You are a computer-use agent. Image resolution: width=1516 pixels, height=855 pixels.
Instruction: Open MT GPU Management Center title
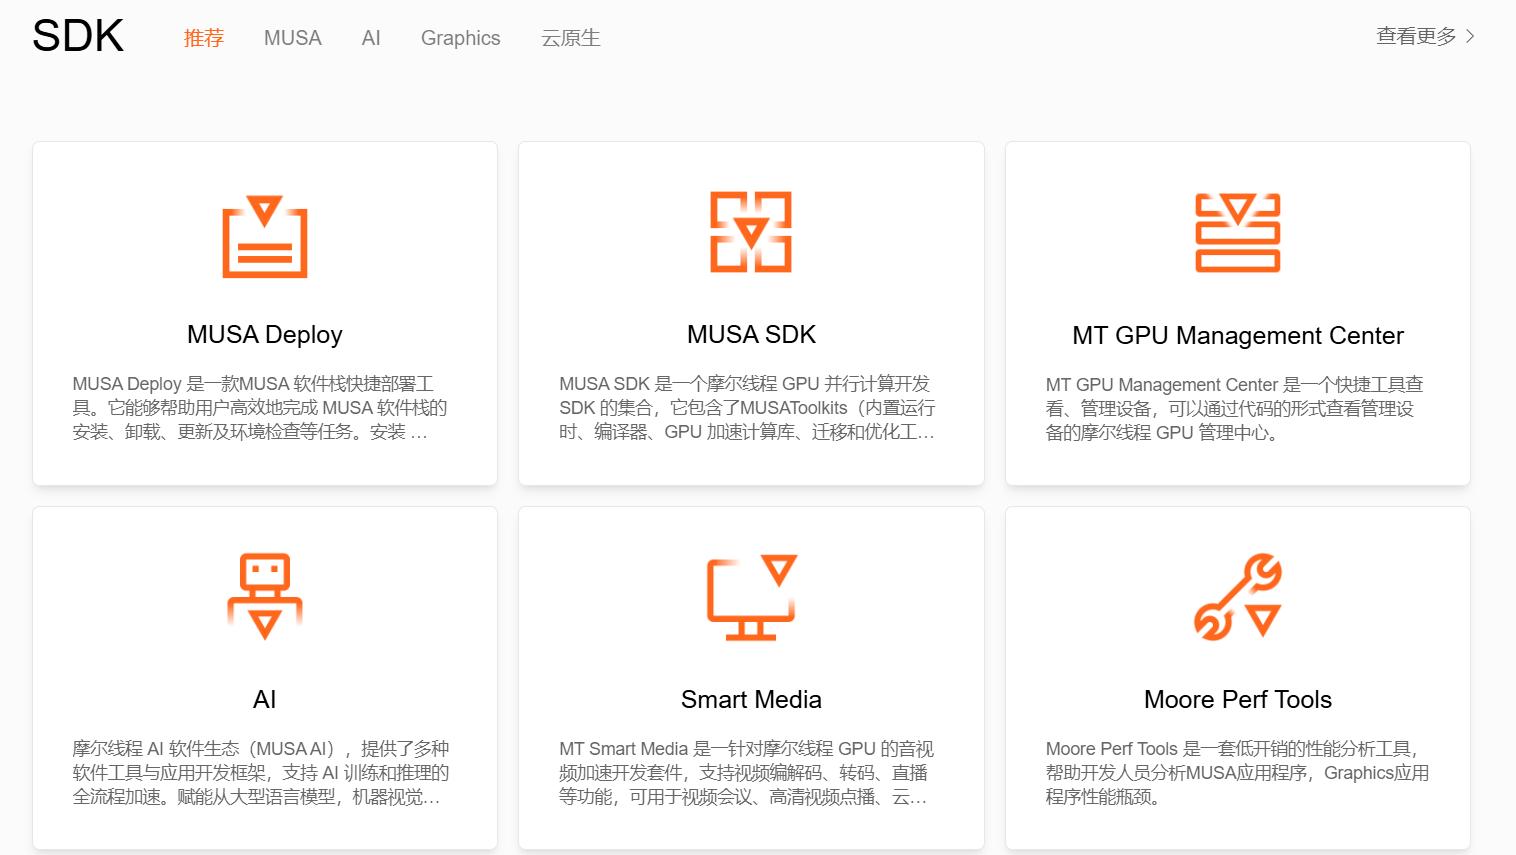(x=1237, y=336)
